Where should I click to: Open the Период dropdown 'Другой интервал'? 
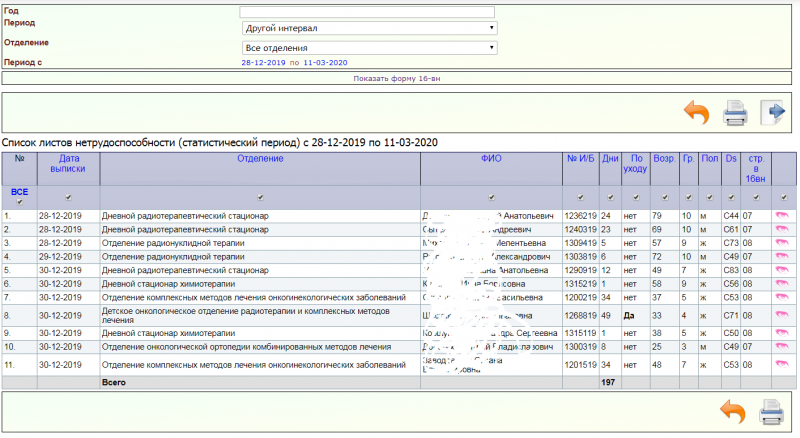[369, 29]
